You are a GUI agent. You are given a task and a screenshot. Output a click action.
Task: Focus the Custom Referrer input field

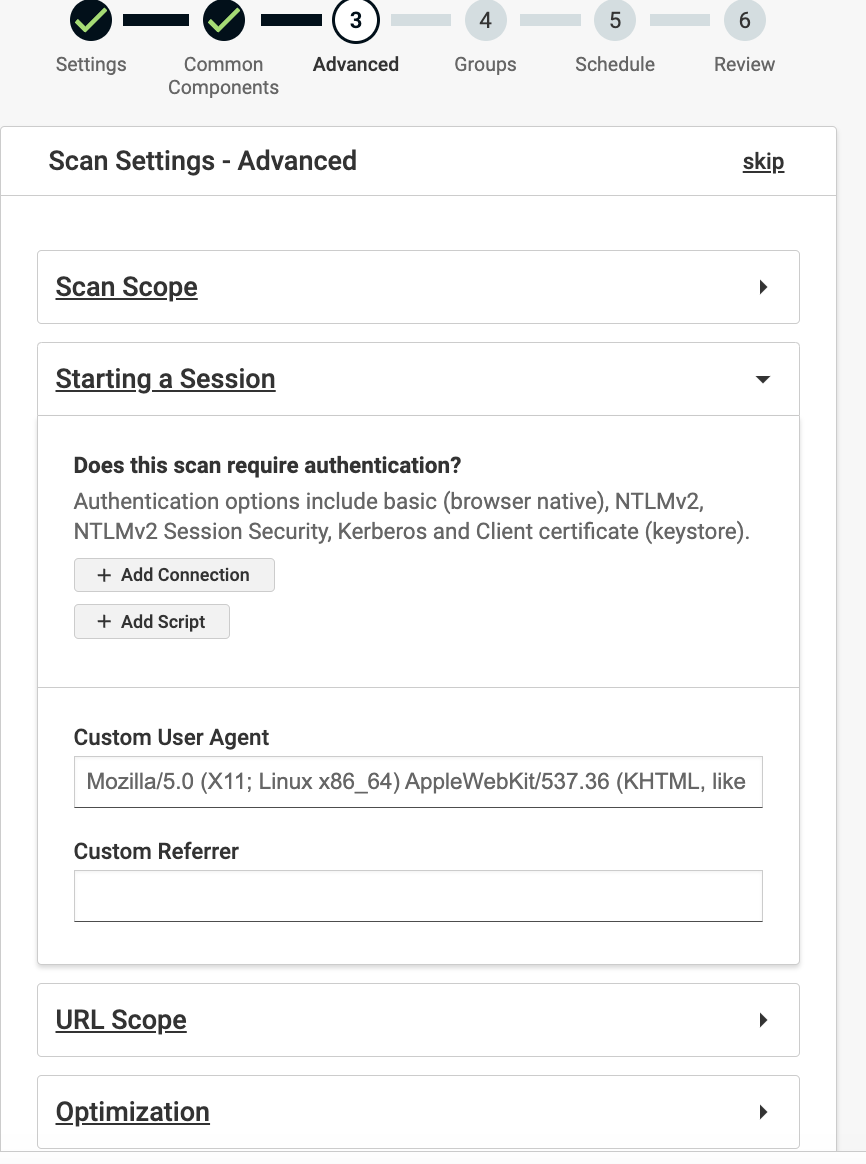point(418,895)
